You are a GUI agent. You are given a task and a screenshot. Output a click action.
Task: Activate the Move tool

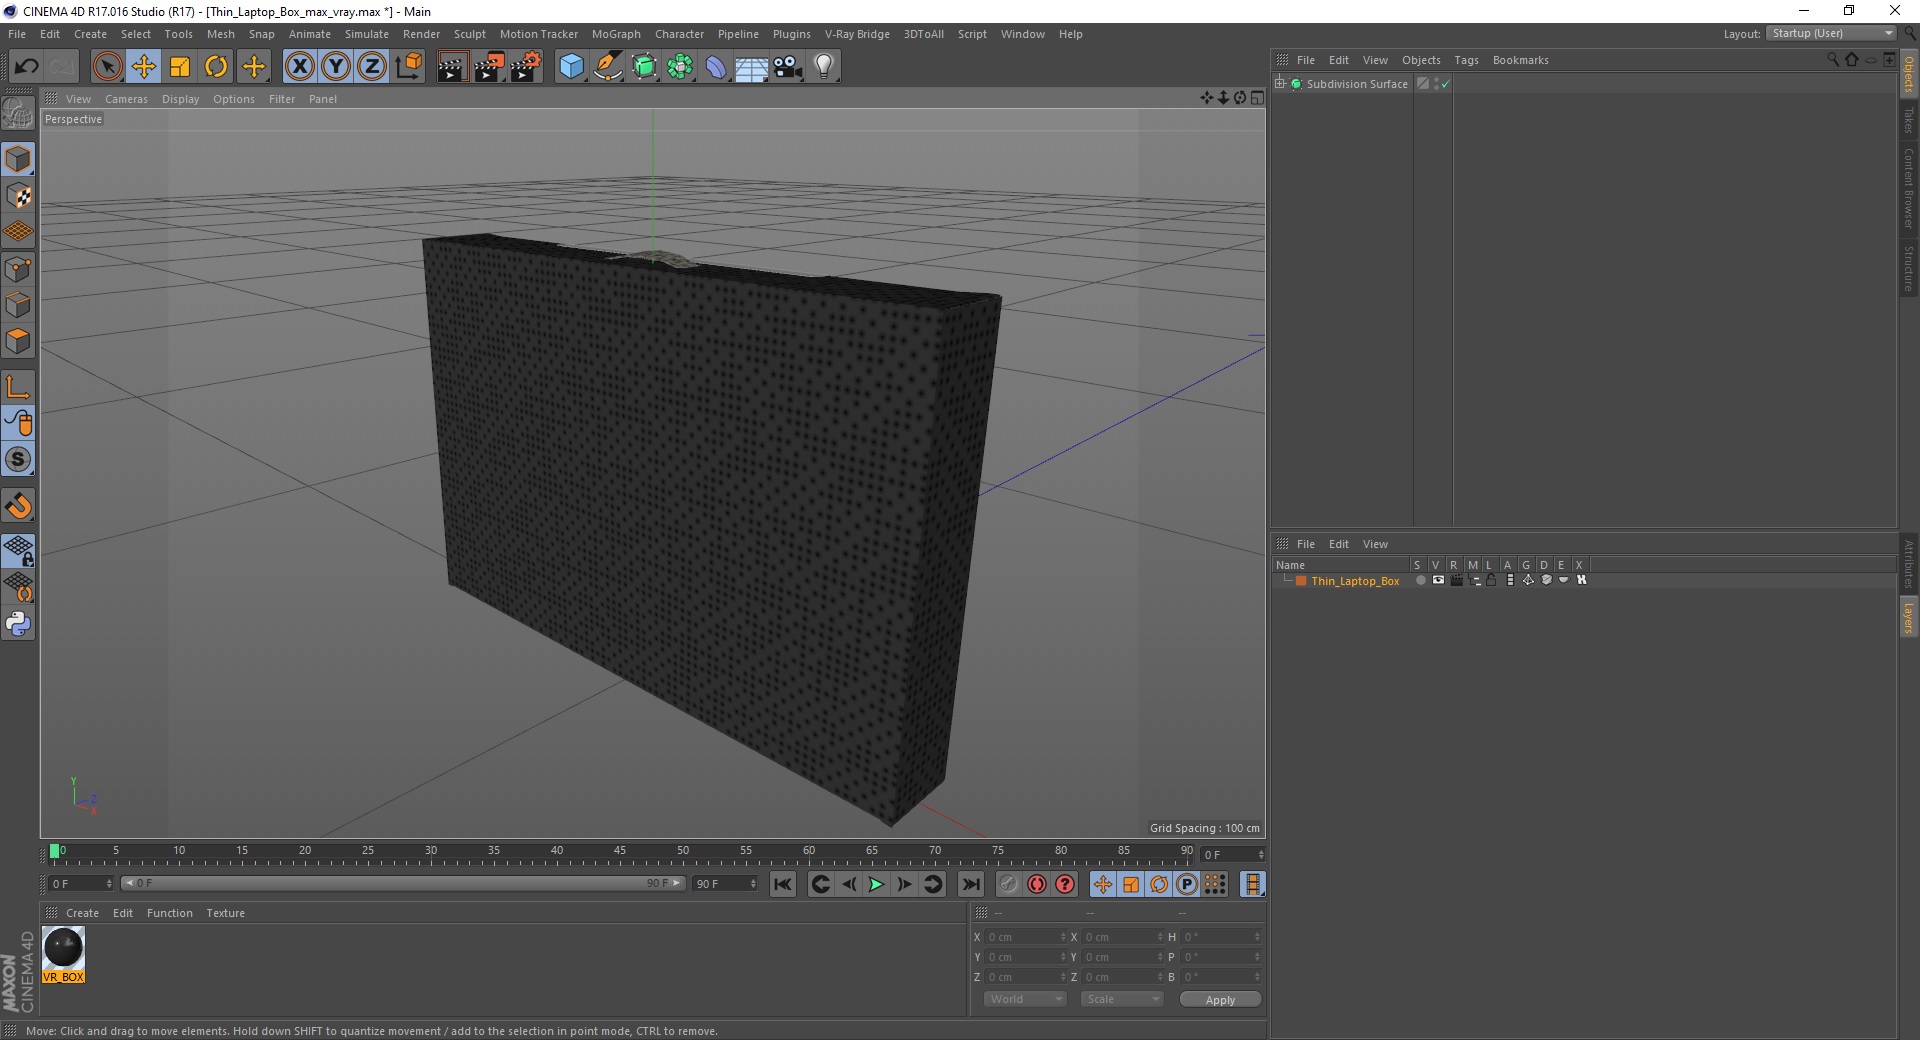144,67
